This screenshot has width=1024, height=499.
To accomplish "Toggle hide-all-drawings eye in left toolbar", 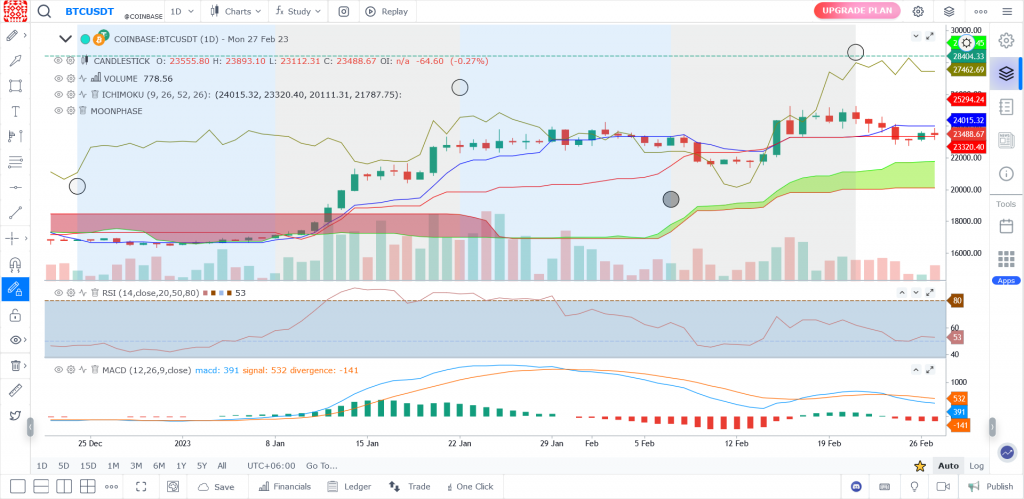I will tap(16, 340).
